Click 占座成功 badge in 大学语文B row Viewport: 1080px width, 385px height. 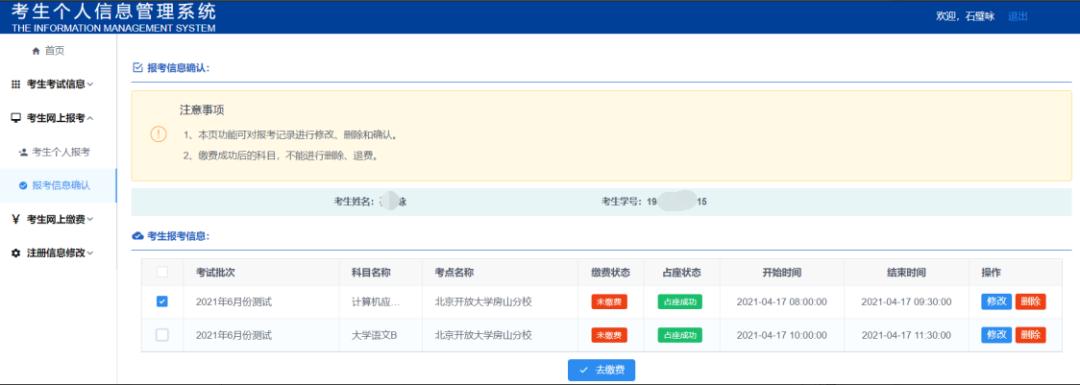(x=680, y=335)
